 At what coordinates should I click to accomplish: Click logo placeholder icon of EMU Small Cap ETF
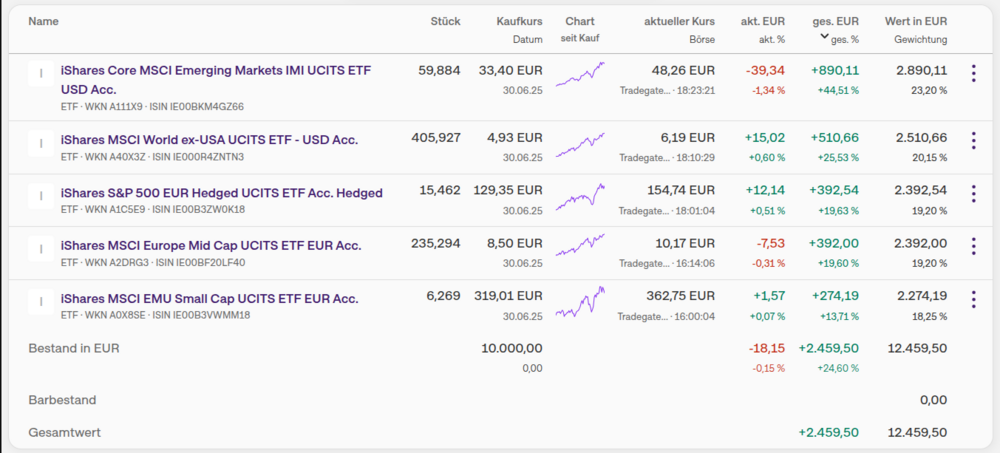41,302
